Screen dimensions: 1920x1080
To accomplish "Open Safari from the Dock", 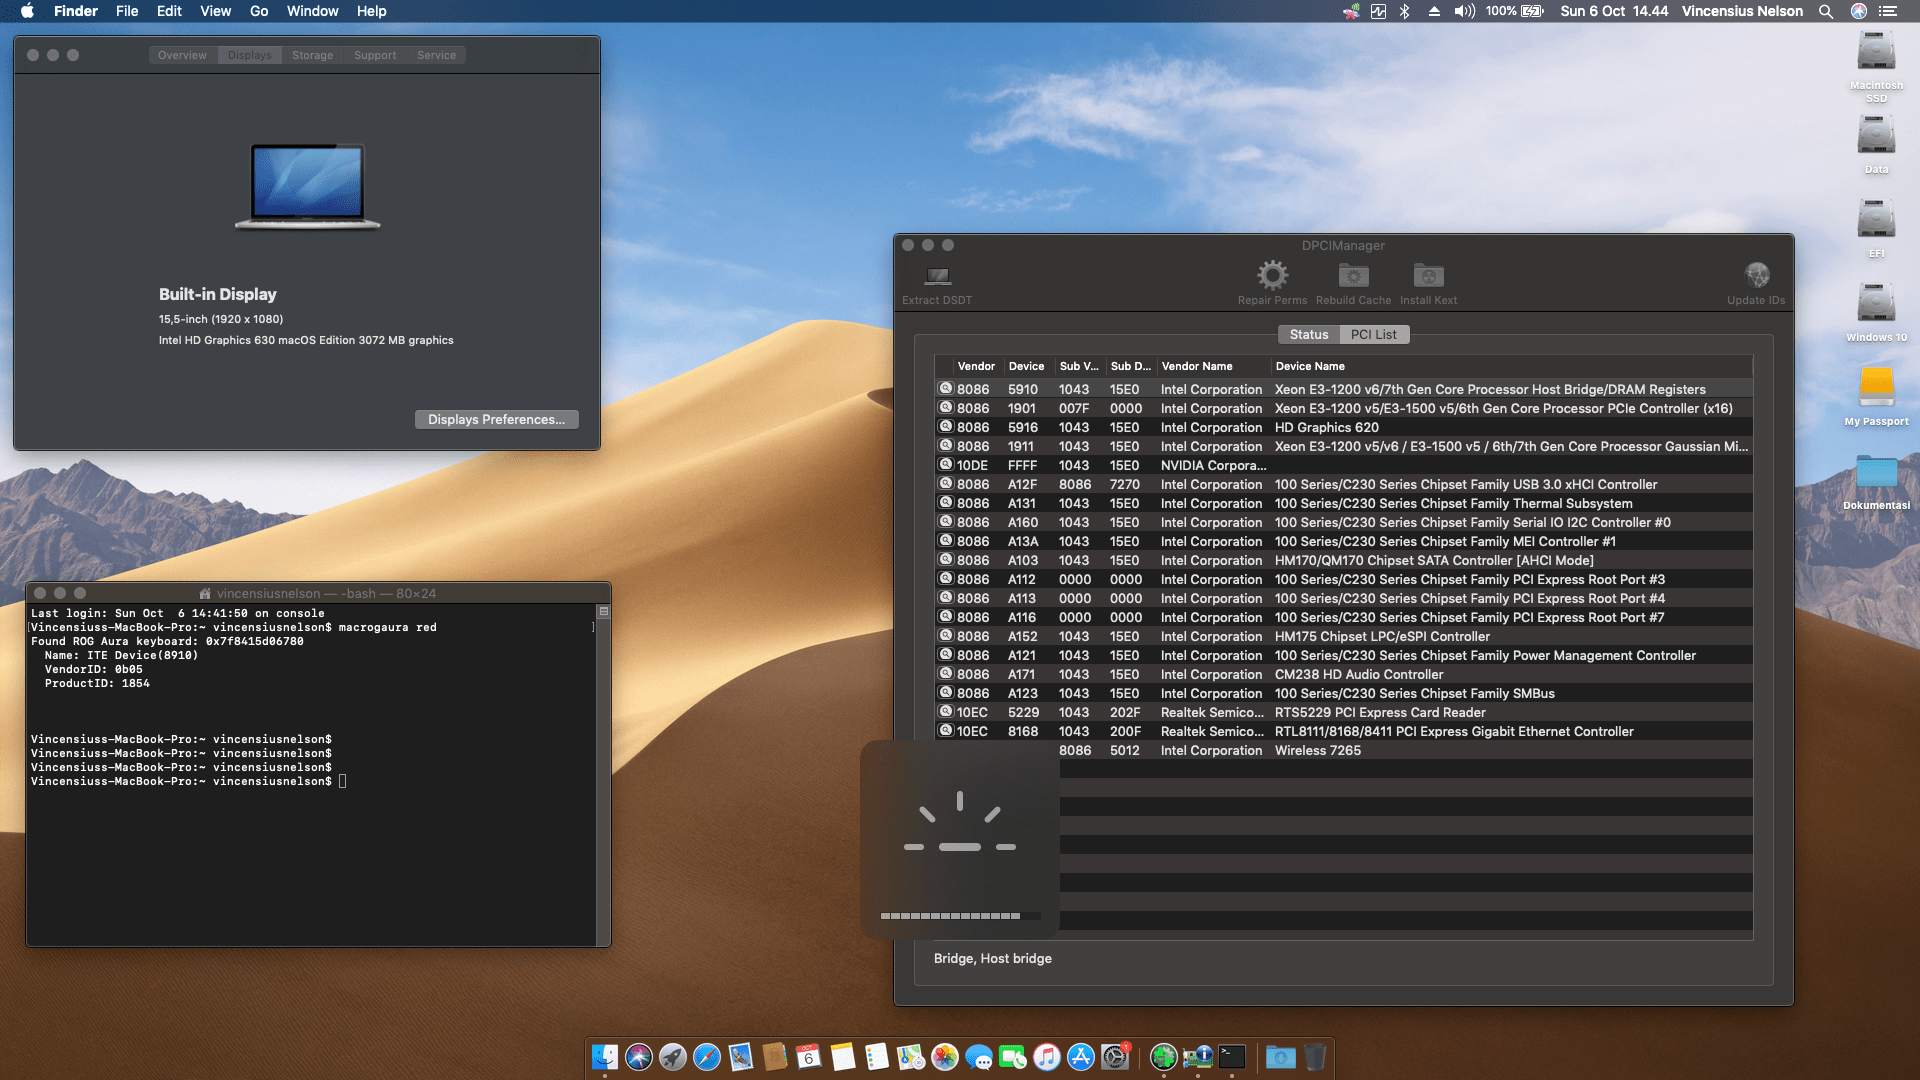I will 707,1057.
